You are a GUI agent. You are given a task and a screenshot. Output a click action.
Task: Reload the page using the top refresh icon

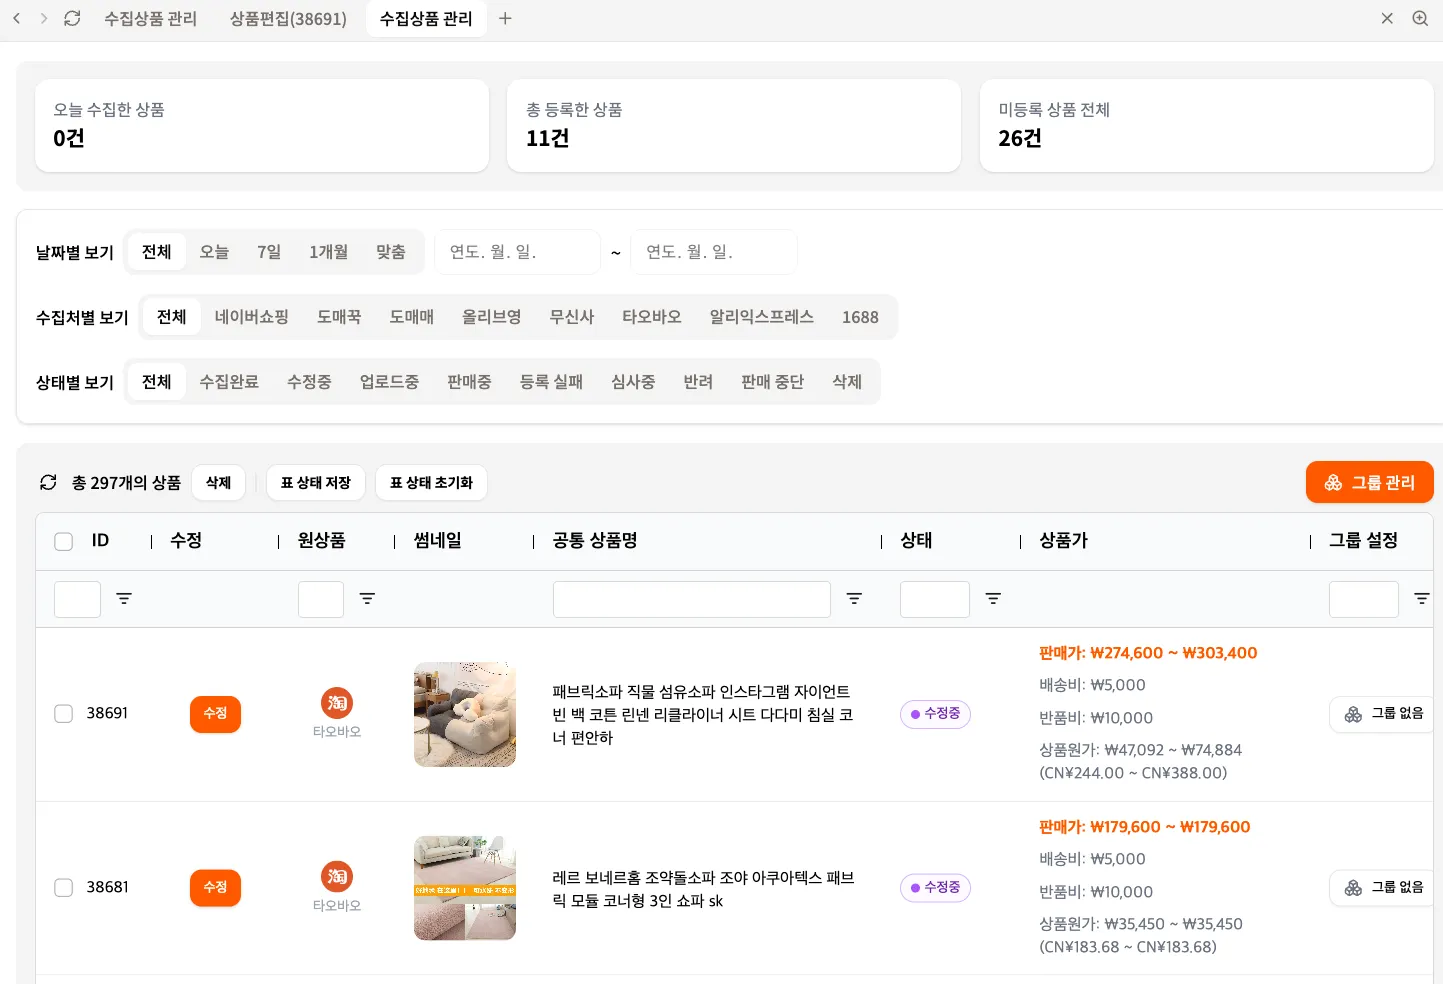(x=72, y=18)
